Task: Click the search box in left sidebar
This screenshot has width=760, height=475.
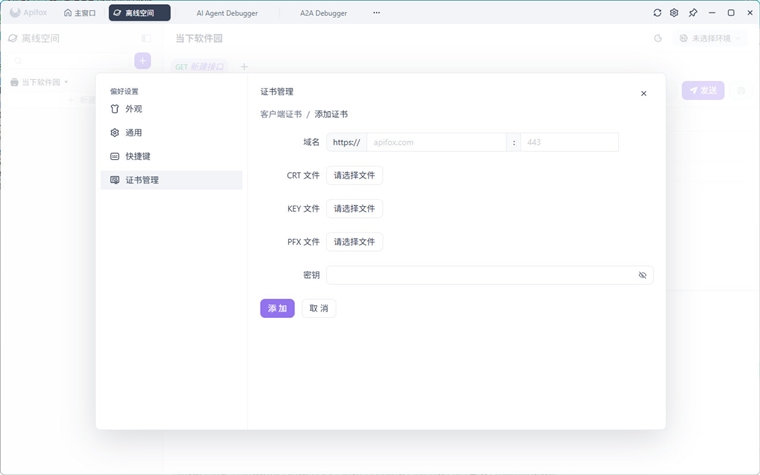Action: [69, 61]
